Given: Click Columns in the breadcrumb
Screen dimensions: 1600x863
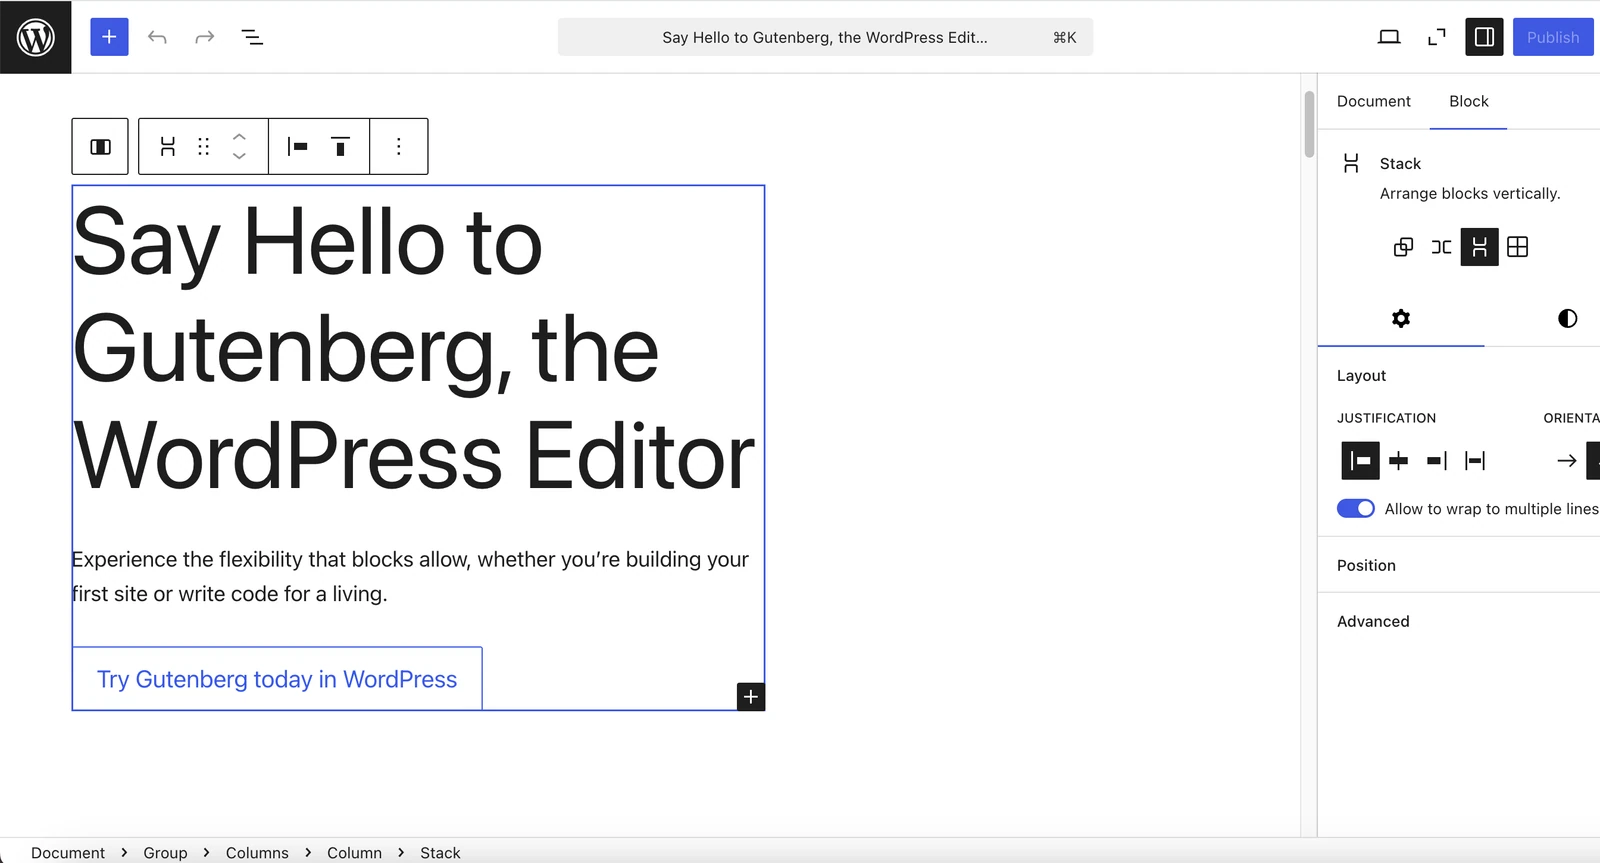Looking at the screenshot, I should click(257, 852).
